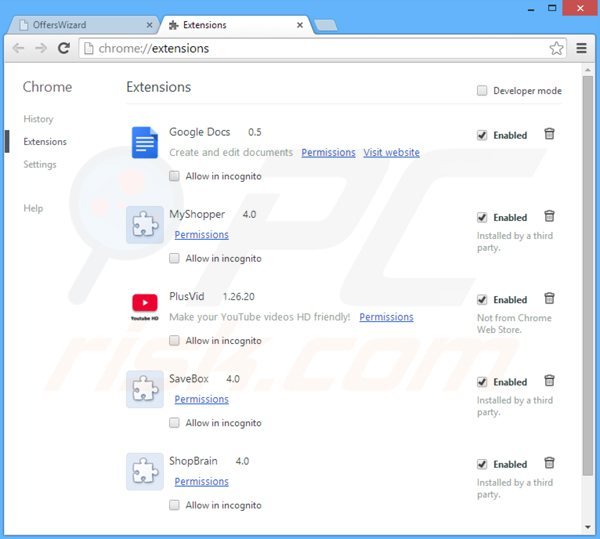The image size is (600, 539).
Task: View MyShopper Permissions link
Action: coord(201,234)
